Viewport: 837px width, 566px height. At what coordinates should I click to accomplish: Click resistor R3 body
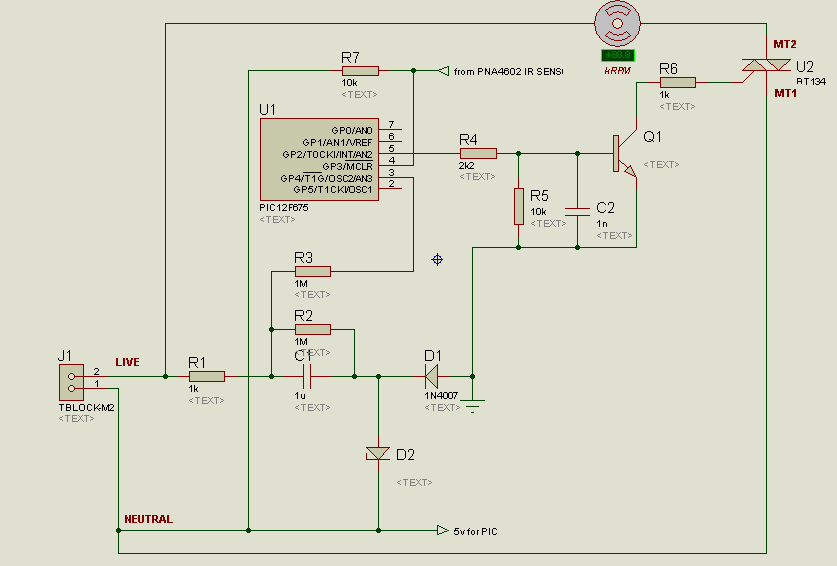tap(313, 271)
